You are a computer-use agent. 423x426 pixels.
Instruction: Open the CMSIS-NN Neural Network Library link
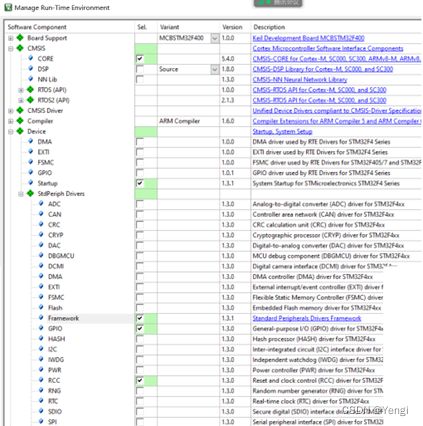[300, 79]
